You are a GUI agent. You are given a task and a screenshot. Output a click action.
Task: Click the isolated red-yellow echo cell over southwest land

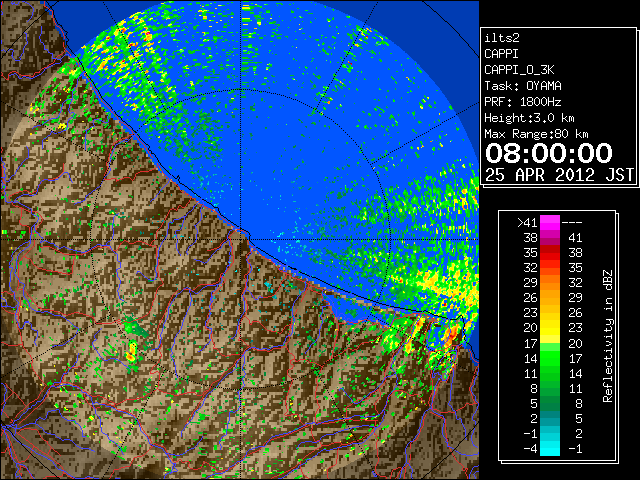click(131, 352)
